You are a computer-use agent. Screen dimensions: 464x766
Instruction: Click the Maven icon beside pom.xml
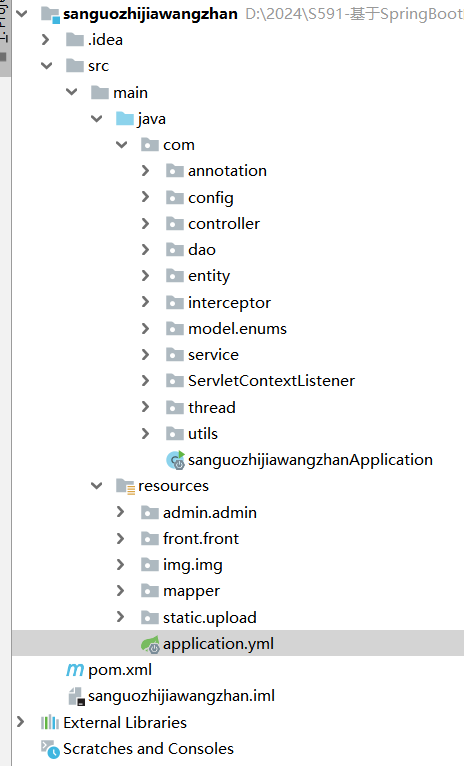[75, 670]
